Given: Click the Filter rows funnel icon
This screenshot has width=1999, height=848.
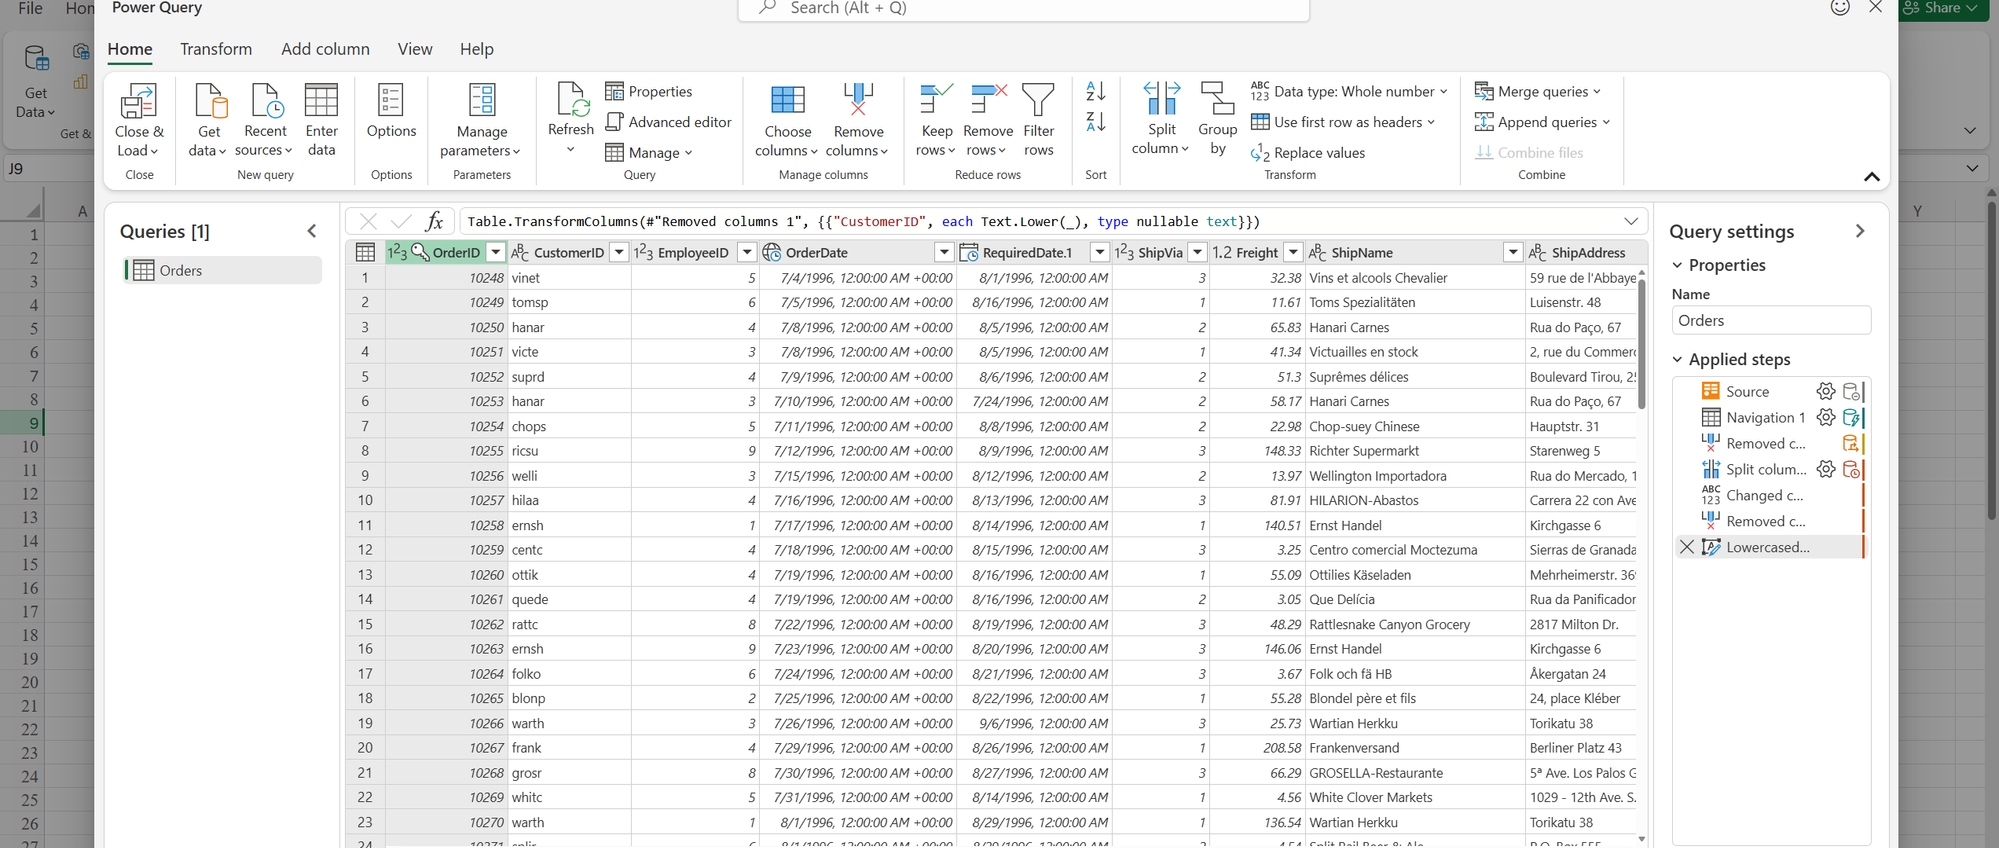Looking at the screenshot, I should pyautogui.click(x=1038, y=101).
